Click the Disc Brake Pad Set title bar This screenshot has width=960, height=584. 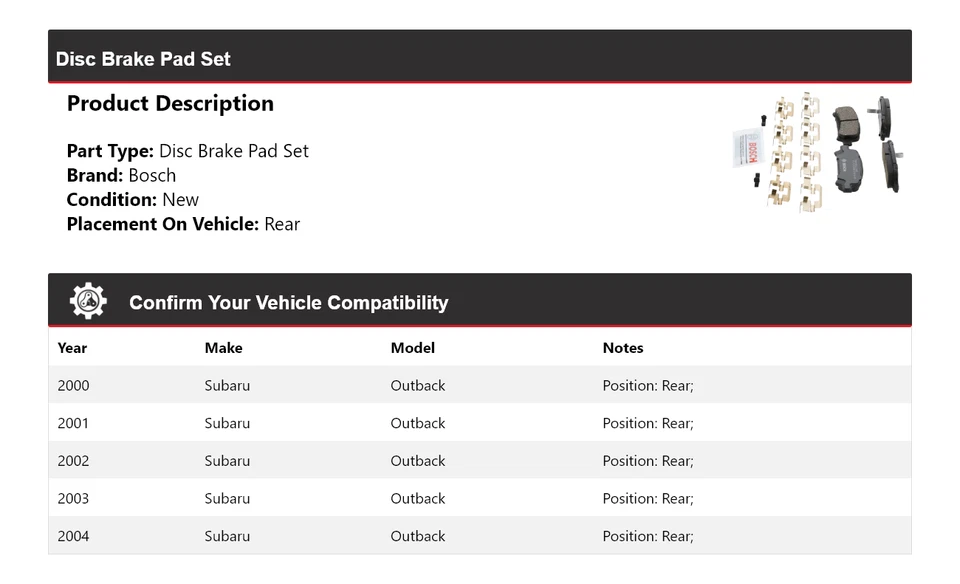point(143,59)
